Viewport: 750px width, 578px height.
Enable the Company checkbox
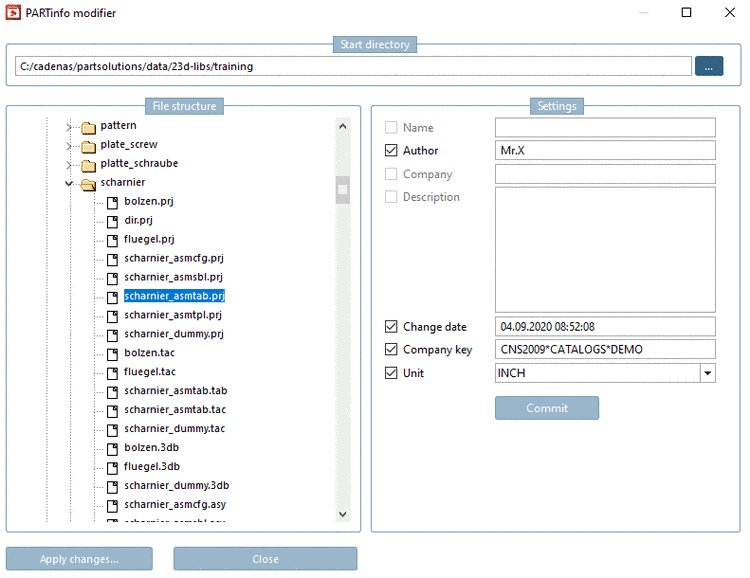click(391, 174)
